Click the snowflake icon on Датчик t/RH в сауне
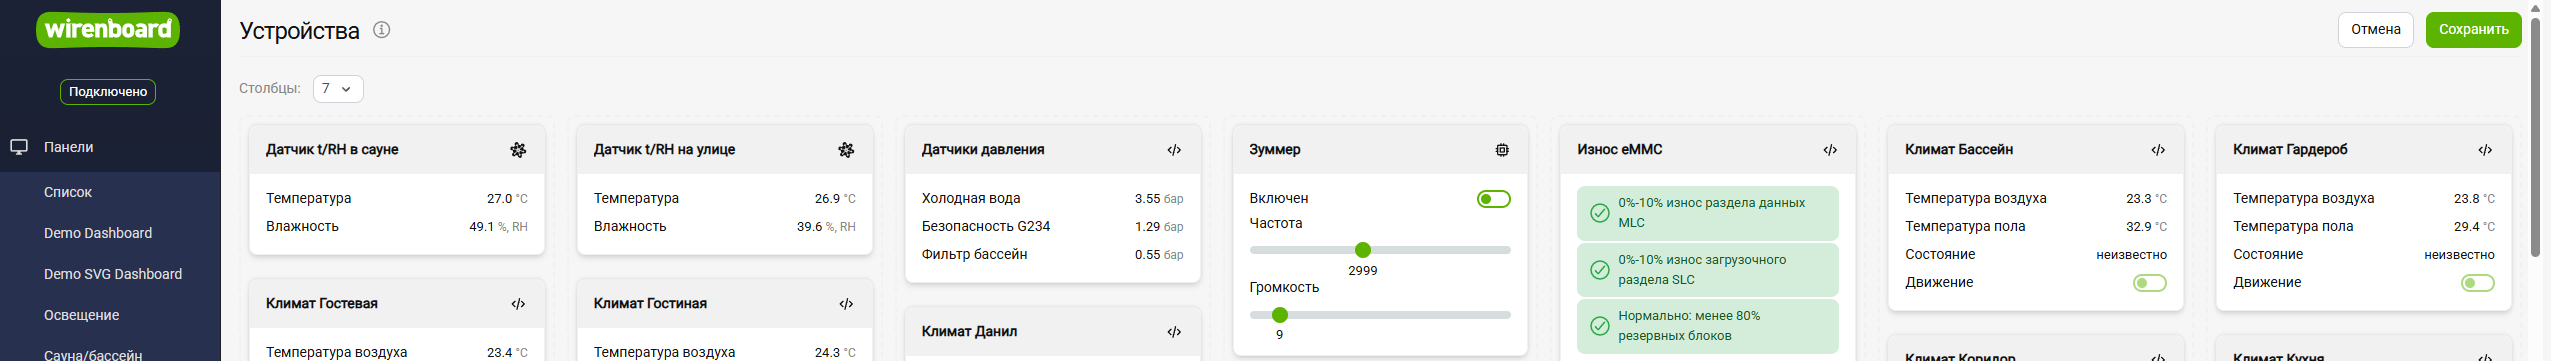 pos(518,150)
